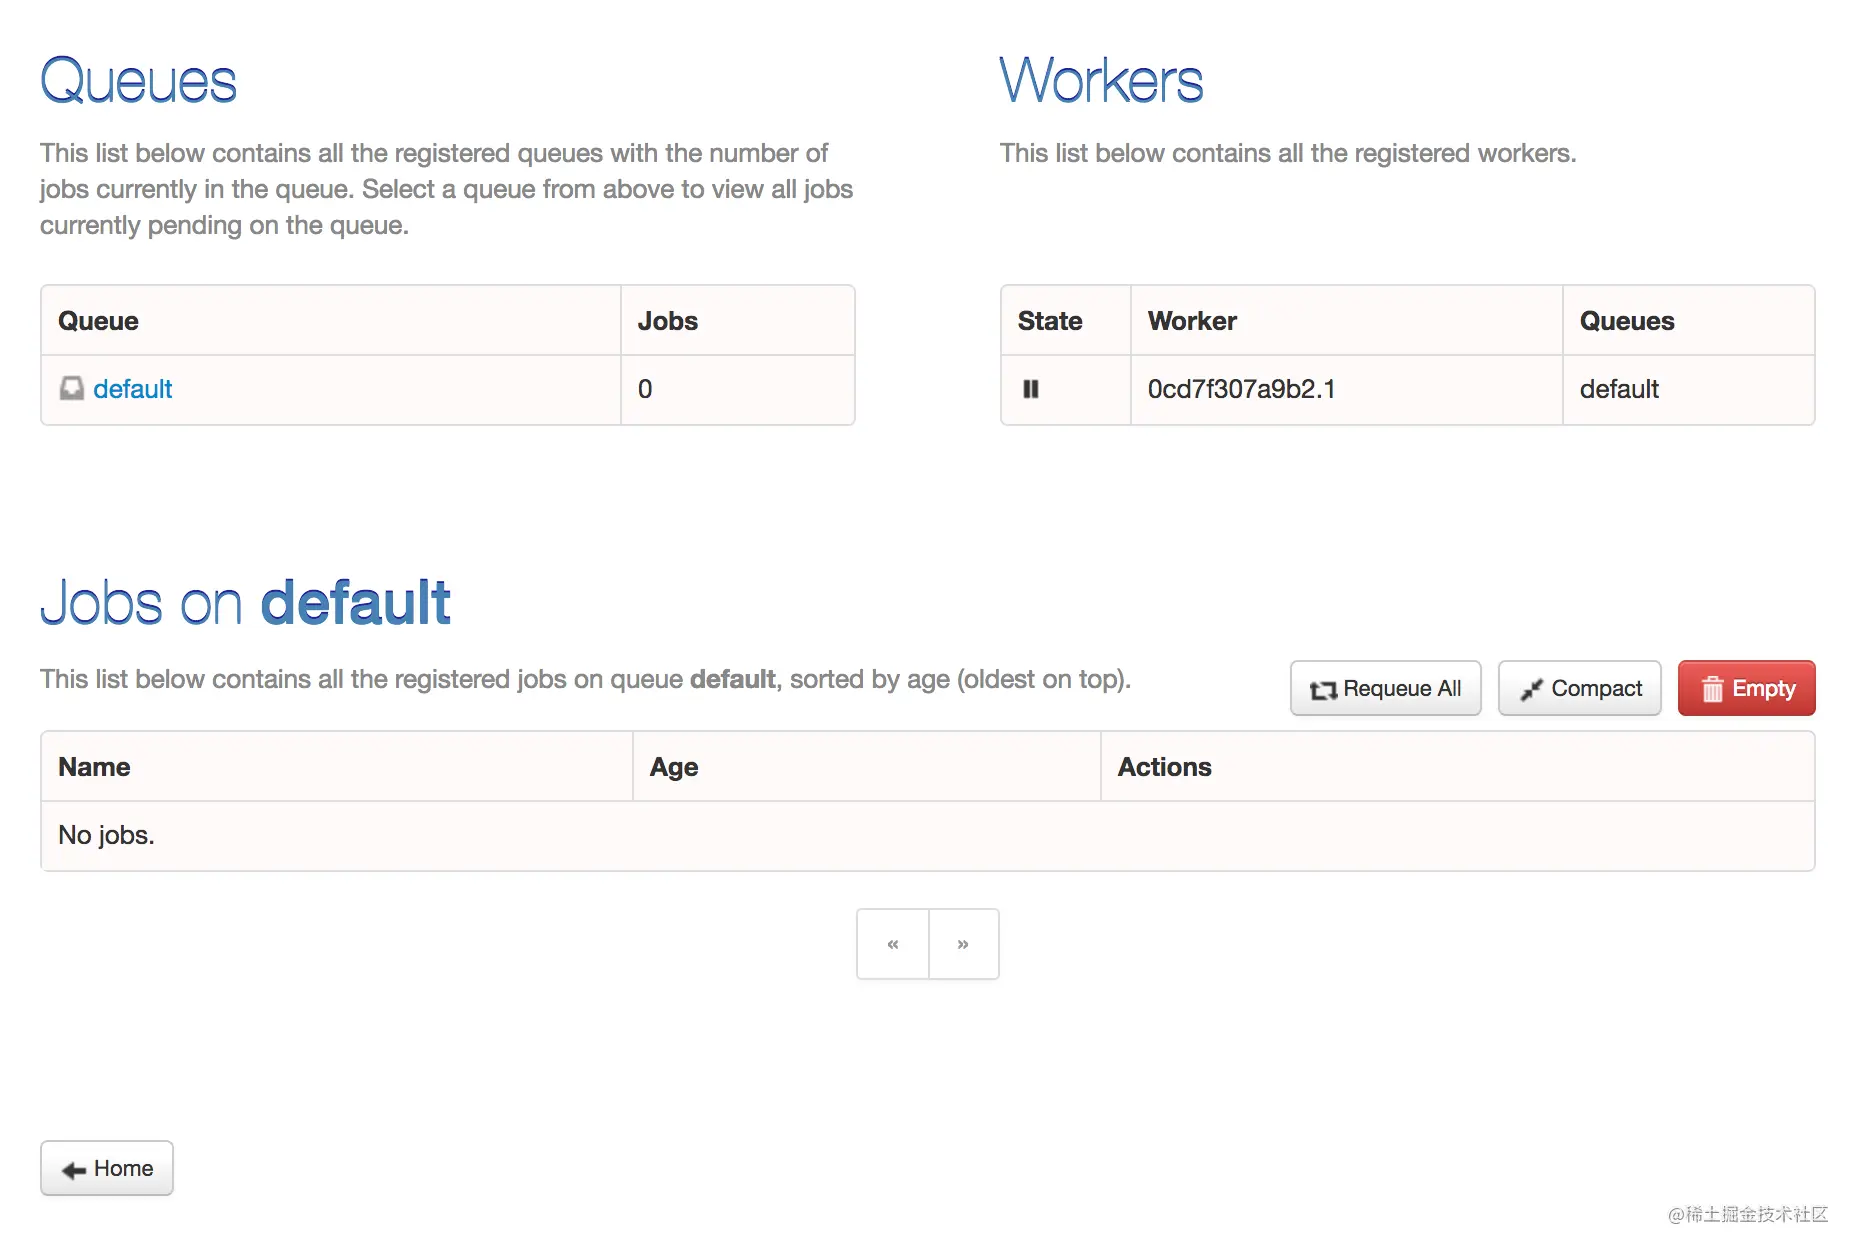Click the Workers section heading

pos(1101,81)
